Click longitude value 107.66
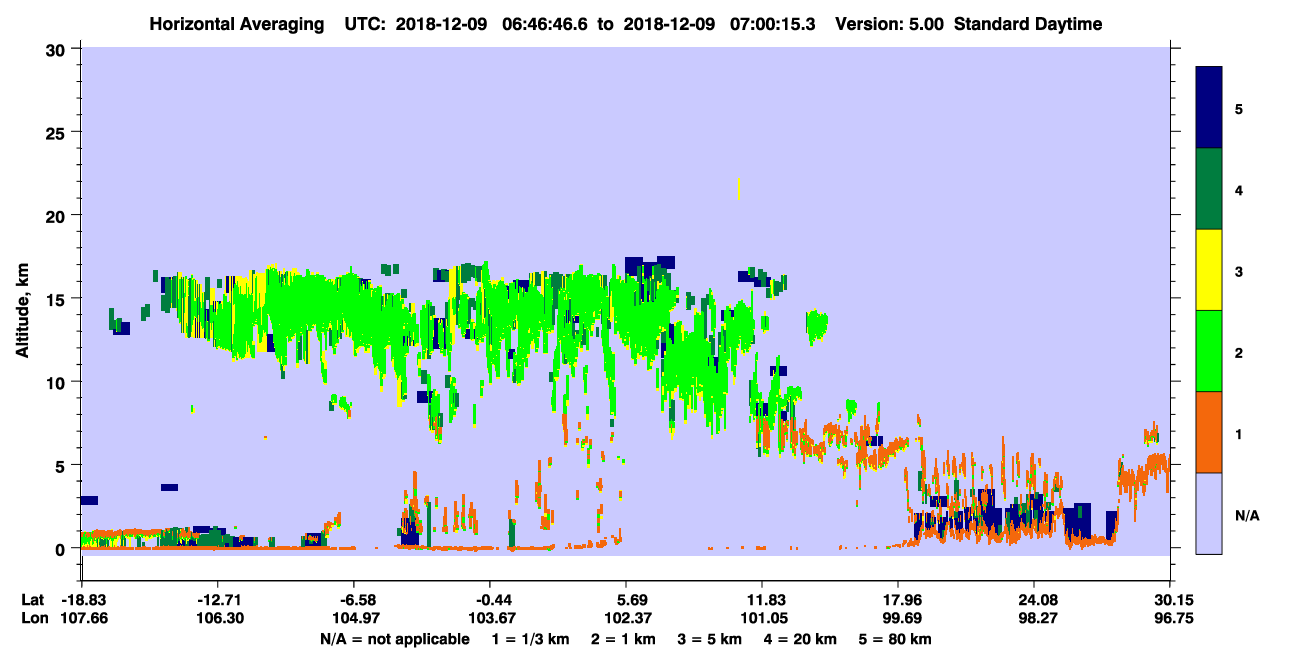This screenshot has width=1300, height=667. (84, 618)
